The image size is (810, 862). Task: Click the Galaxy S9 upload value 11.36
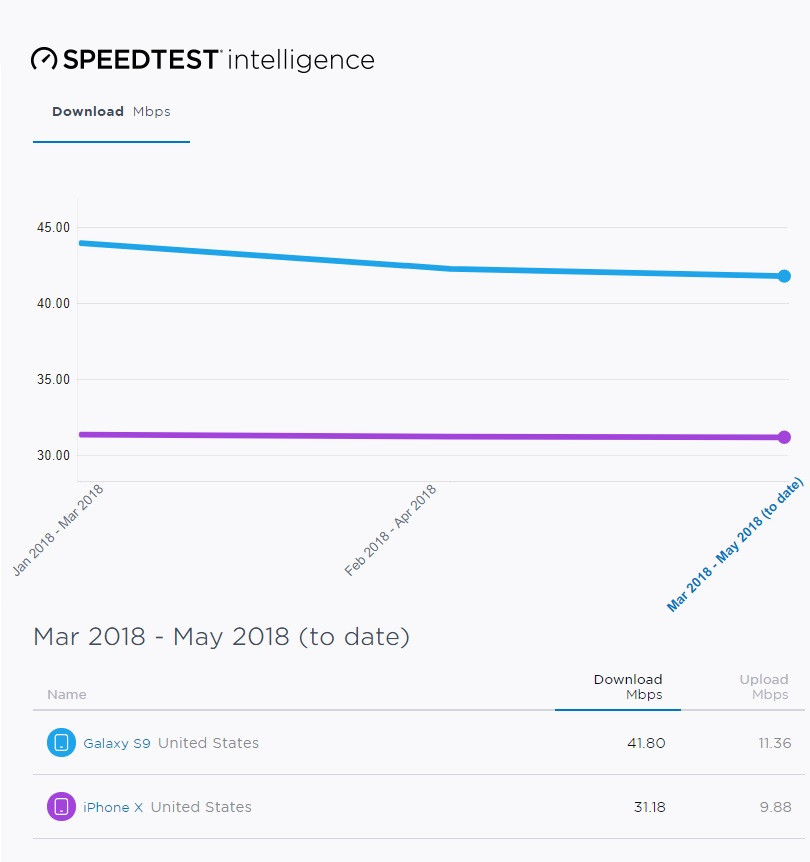pos(775,743)
